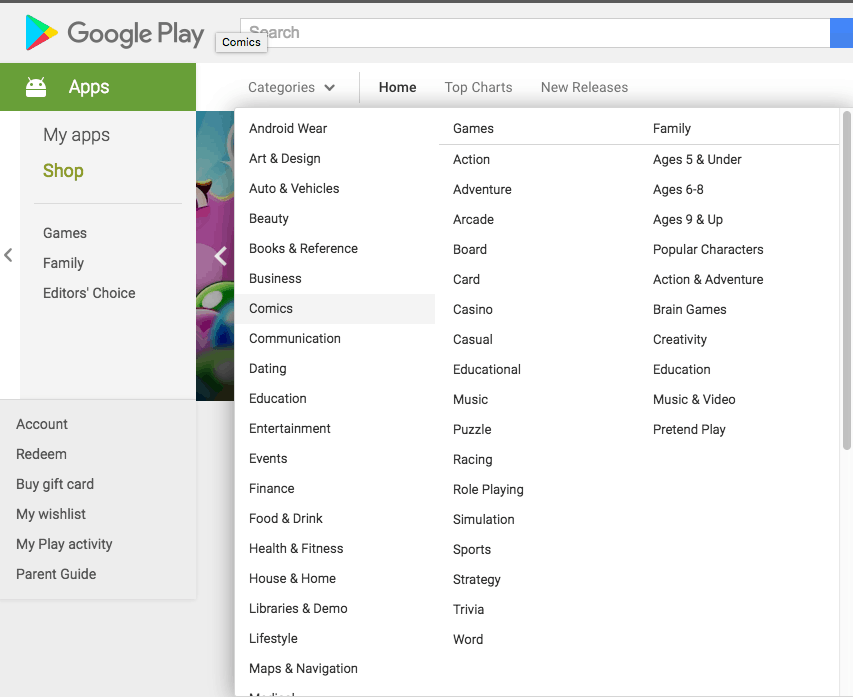Choose the Casino games category
This screenshot has height=697, width=853.
click(x=473, y=309)
